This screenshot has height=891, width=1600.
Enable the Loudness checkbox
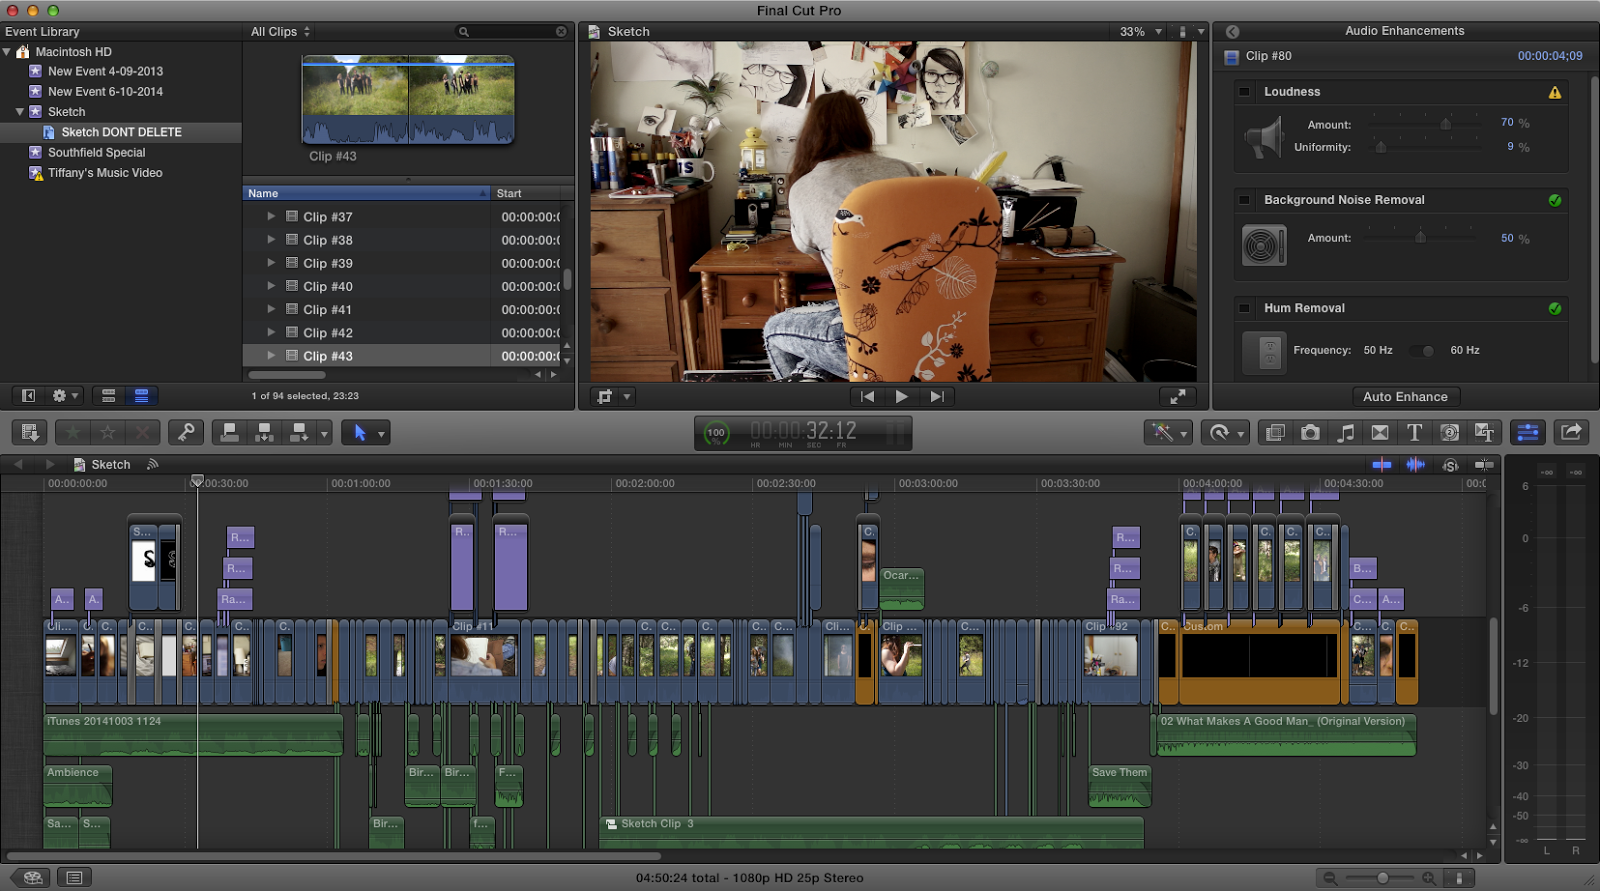click(1245, 92)
